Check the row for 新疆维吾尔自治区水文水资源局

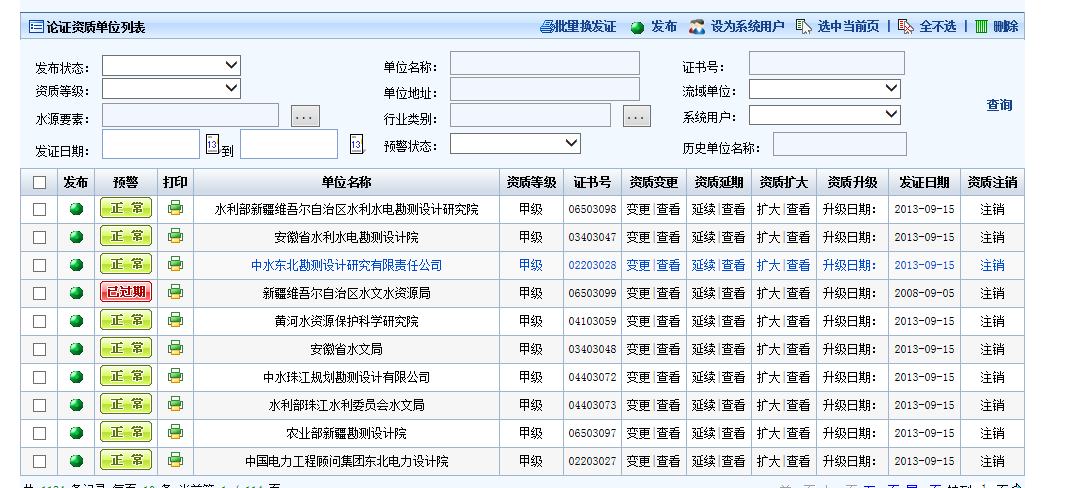[39, 293]
